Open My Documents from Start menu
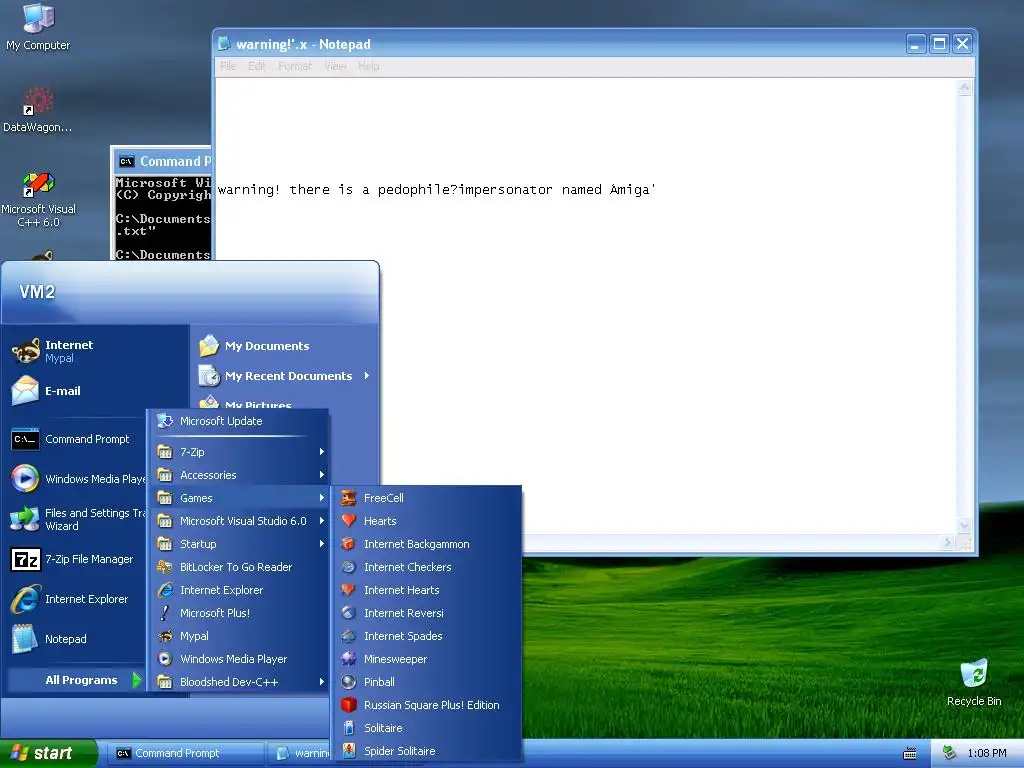Viewport: 1024px width, 768px height. tap(285, 345)
